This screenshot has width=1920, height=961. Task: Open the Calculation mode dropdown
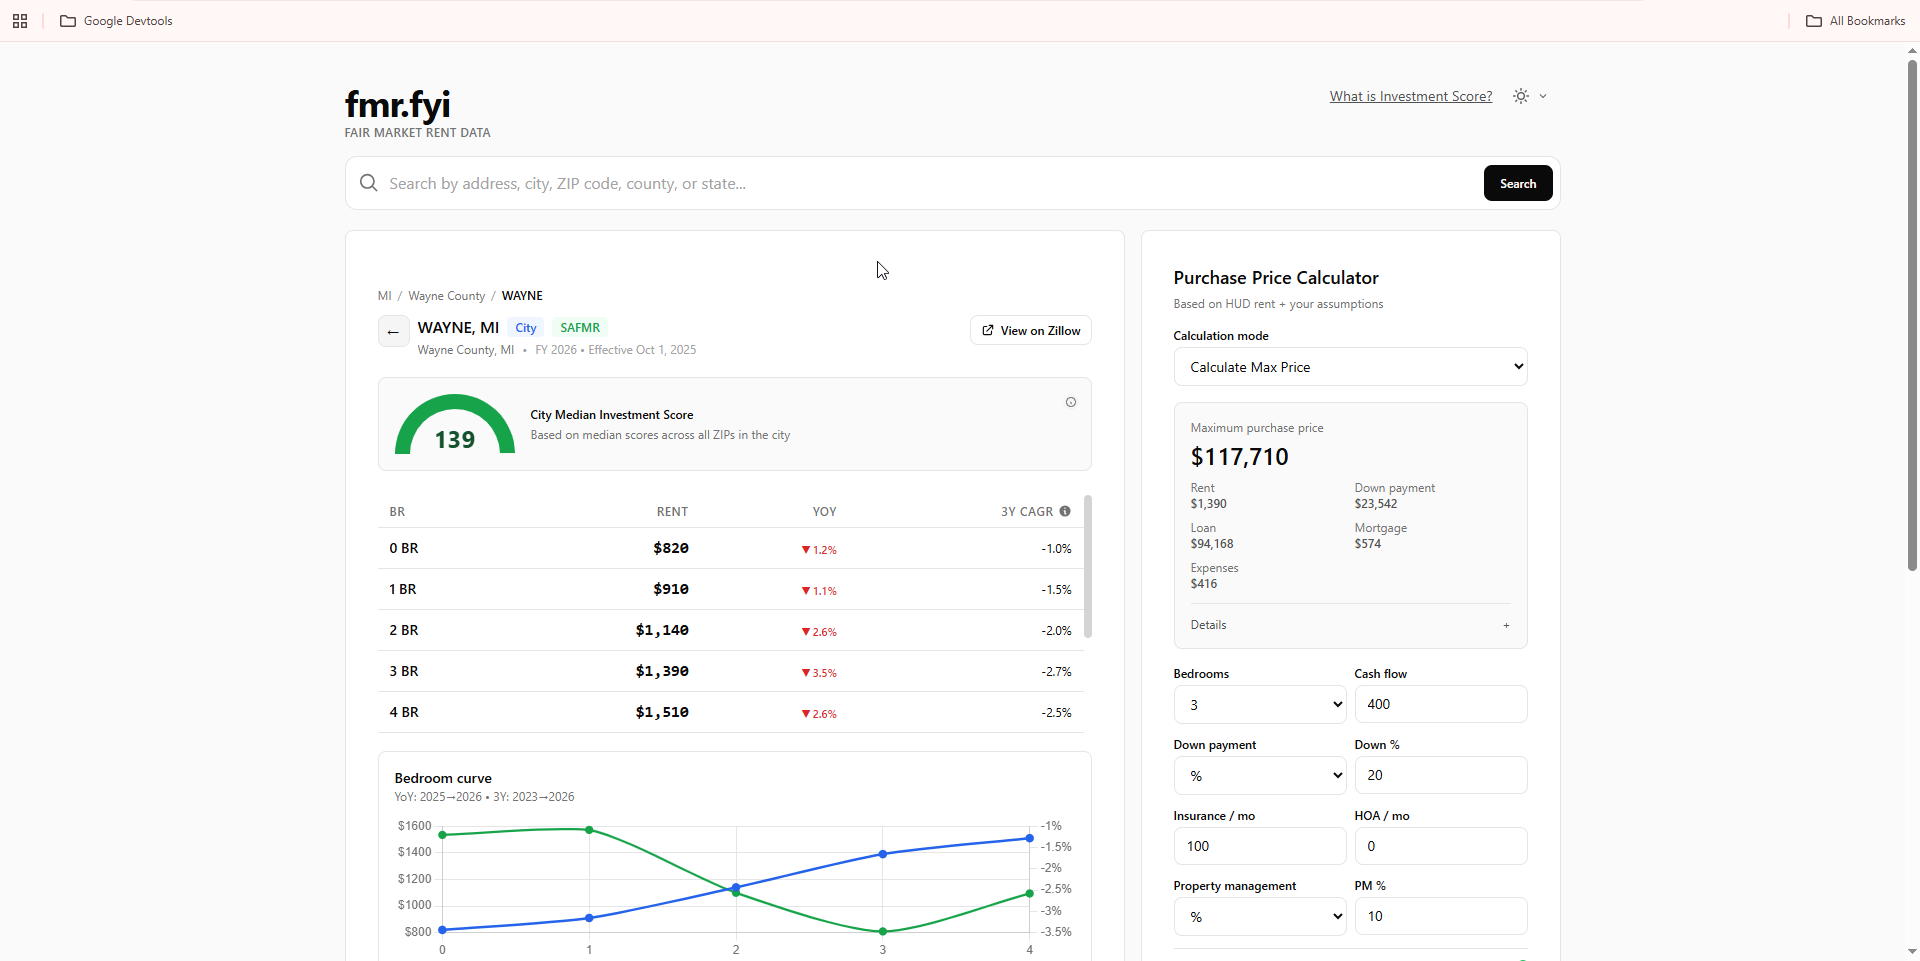[x=1350, y=367]
